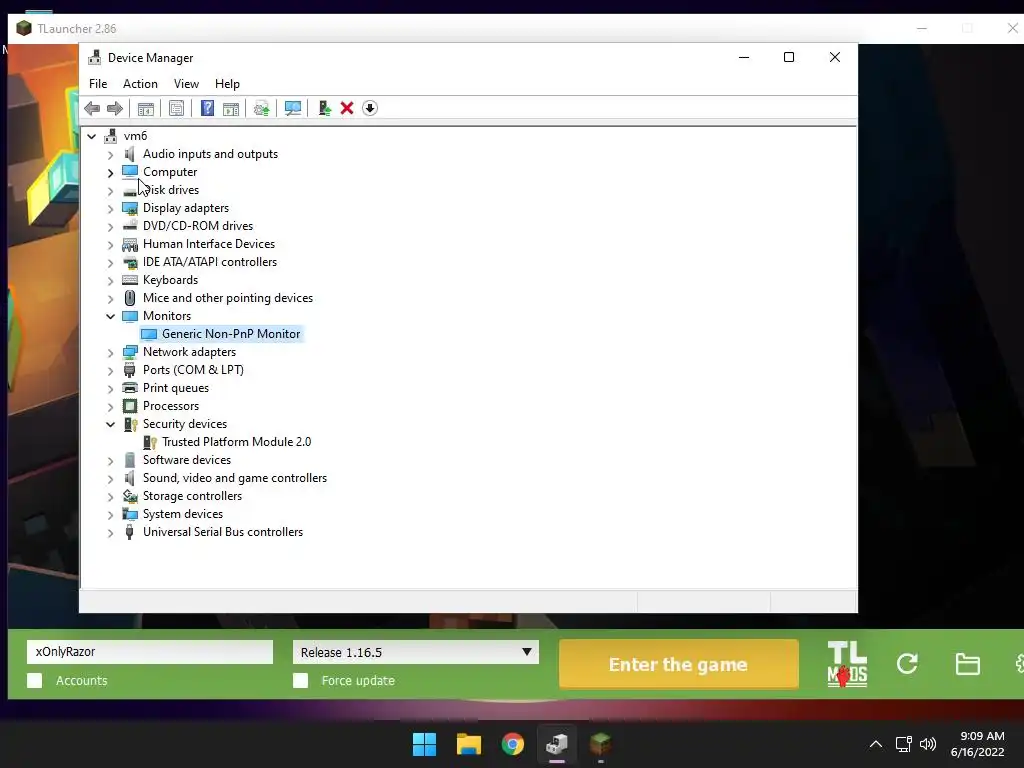Click the refresh icon in TLauncher
This screenshot has width=1024, height=768.
907,664
